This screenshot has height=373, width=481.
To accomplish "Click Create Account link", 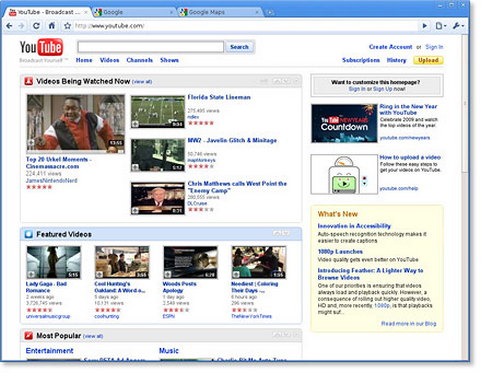I will [x=390, y=47].
